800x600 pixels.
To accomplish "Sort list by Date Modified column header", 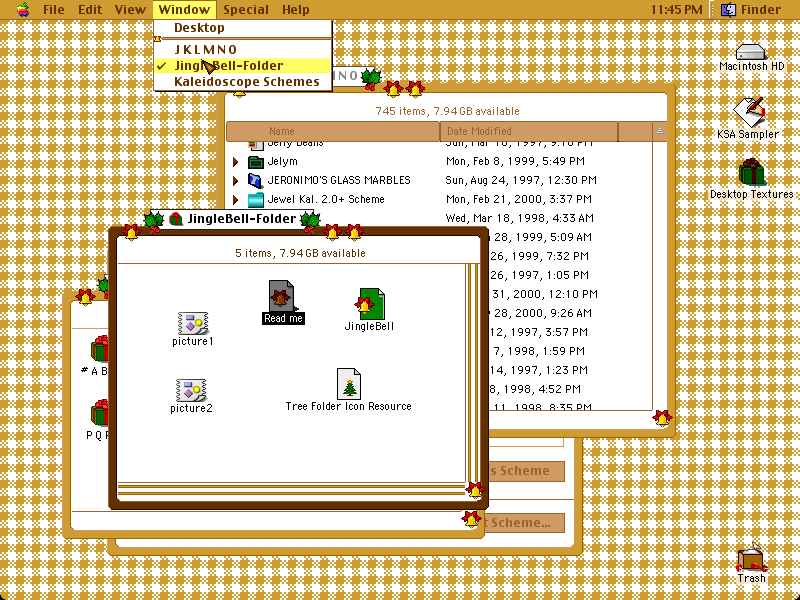I will (x=529, y=131).
